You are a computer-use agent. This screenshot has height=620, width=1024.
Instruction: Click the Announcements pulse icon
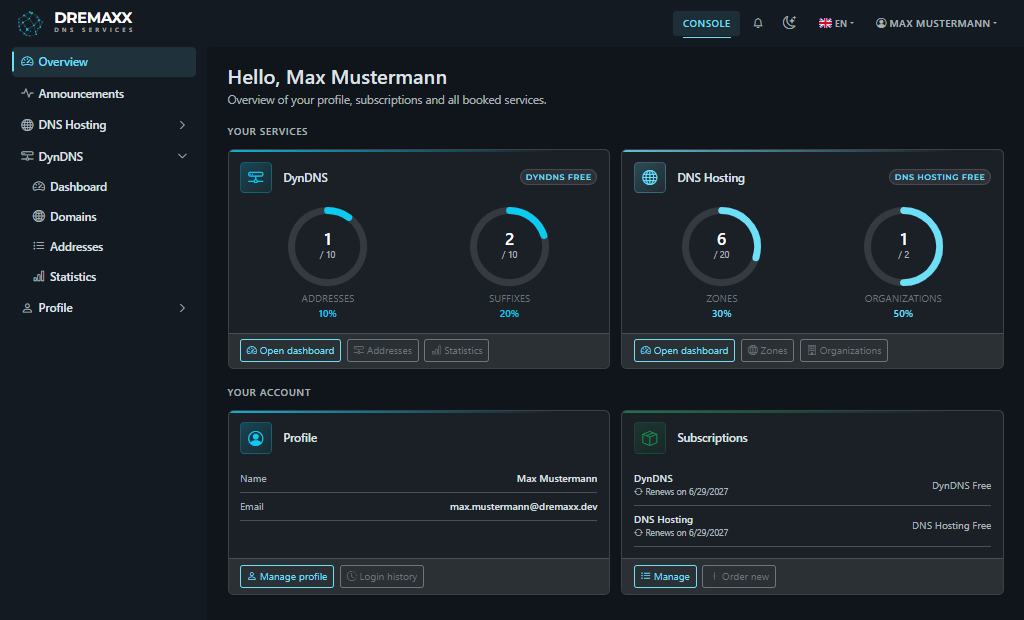(27, 93)
